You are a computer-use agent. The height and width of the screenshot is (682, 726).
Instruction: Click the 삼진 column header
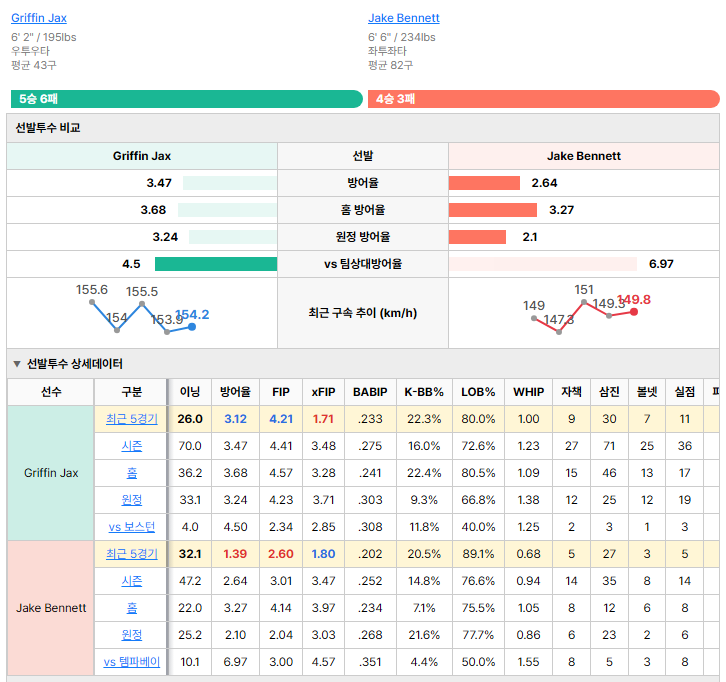pos(609,392)
